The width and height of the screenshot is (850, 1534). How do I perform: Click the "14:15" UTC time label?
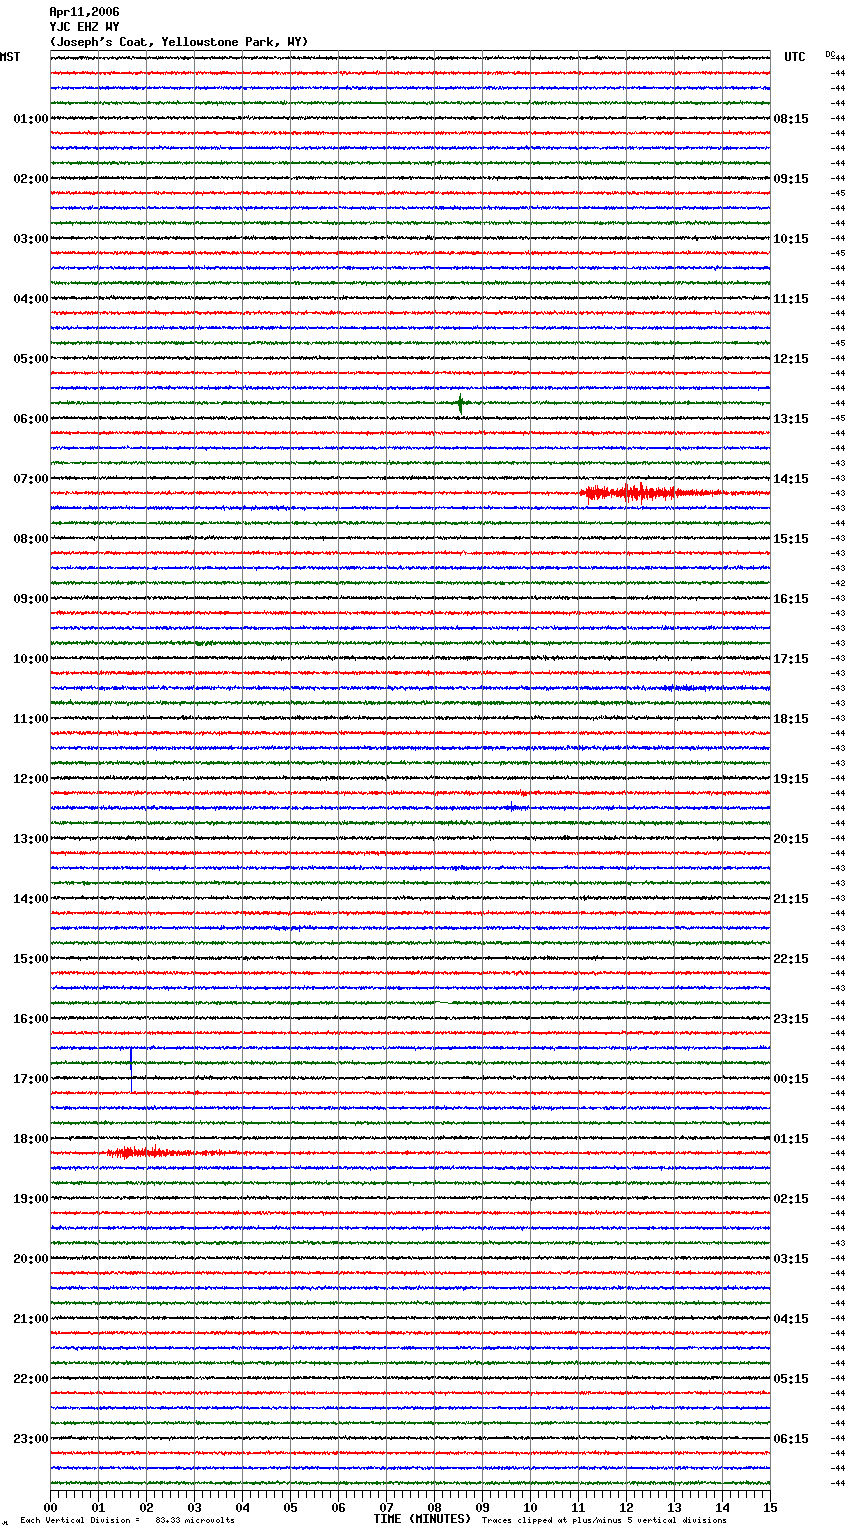tap(791, 479)
